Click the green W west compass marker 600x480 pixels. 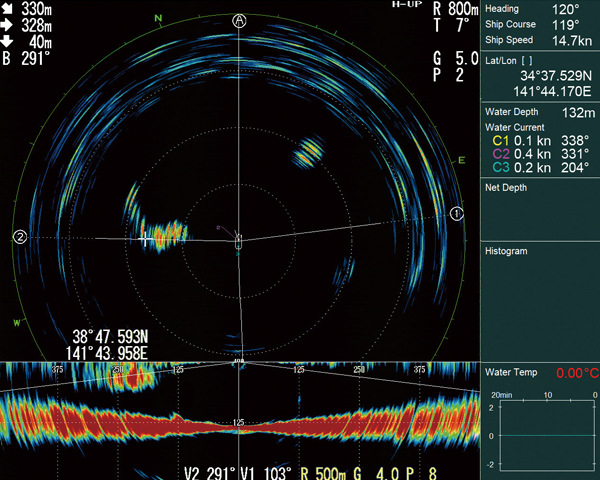[x=16, y=322]
